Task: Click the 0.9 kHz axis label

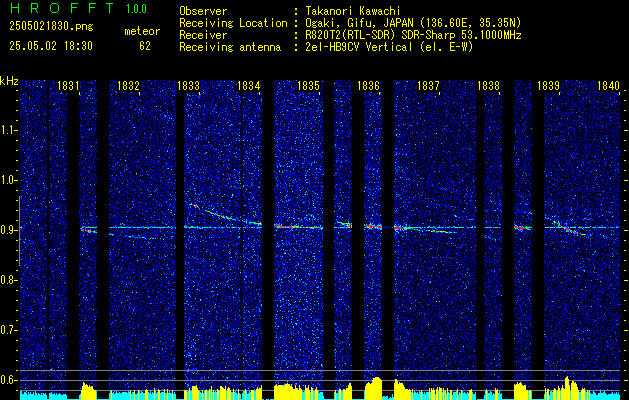Action: (8, 230)
